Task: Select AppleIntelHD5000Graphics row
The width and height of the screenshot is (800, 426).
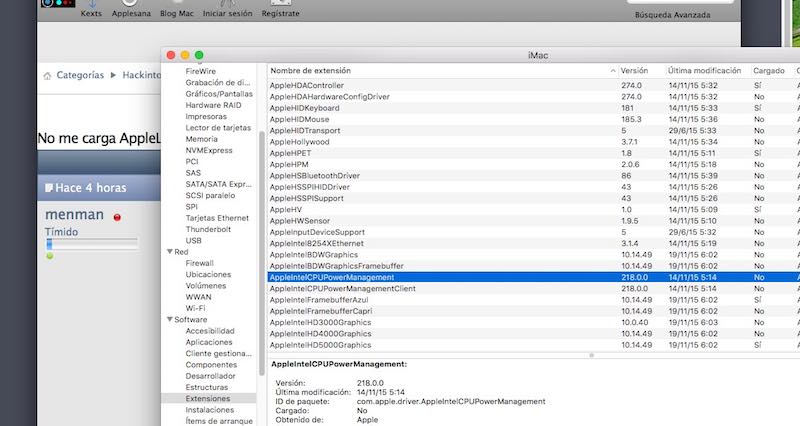Action: (x=533, y=345)
